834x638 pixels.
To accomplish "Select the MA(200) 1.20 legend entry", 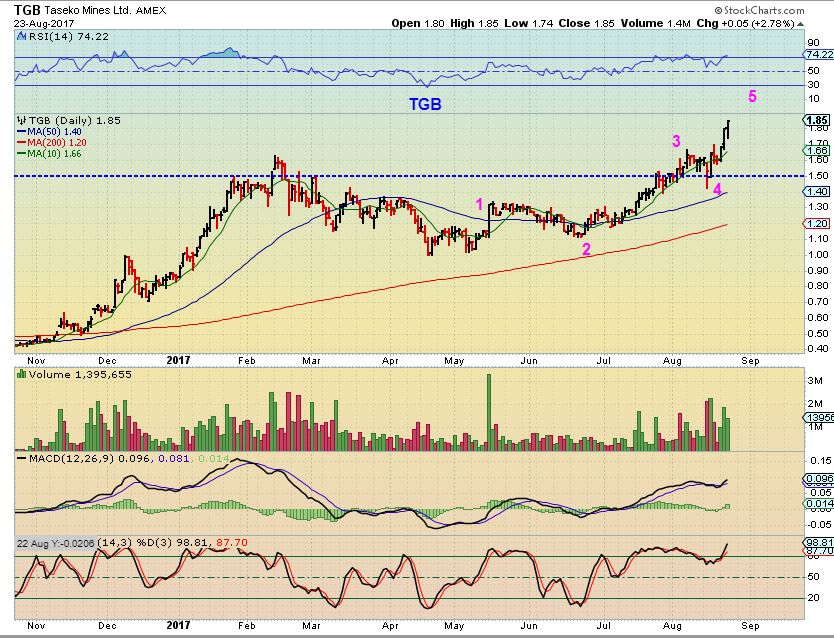I will tap(52, 142).
